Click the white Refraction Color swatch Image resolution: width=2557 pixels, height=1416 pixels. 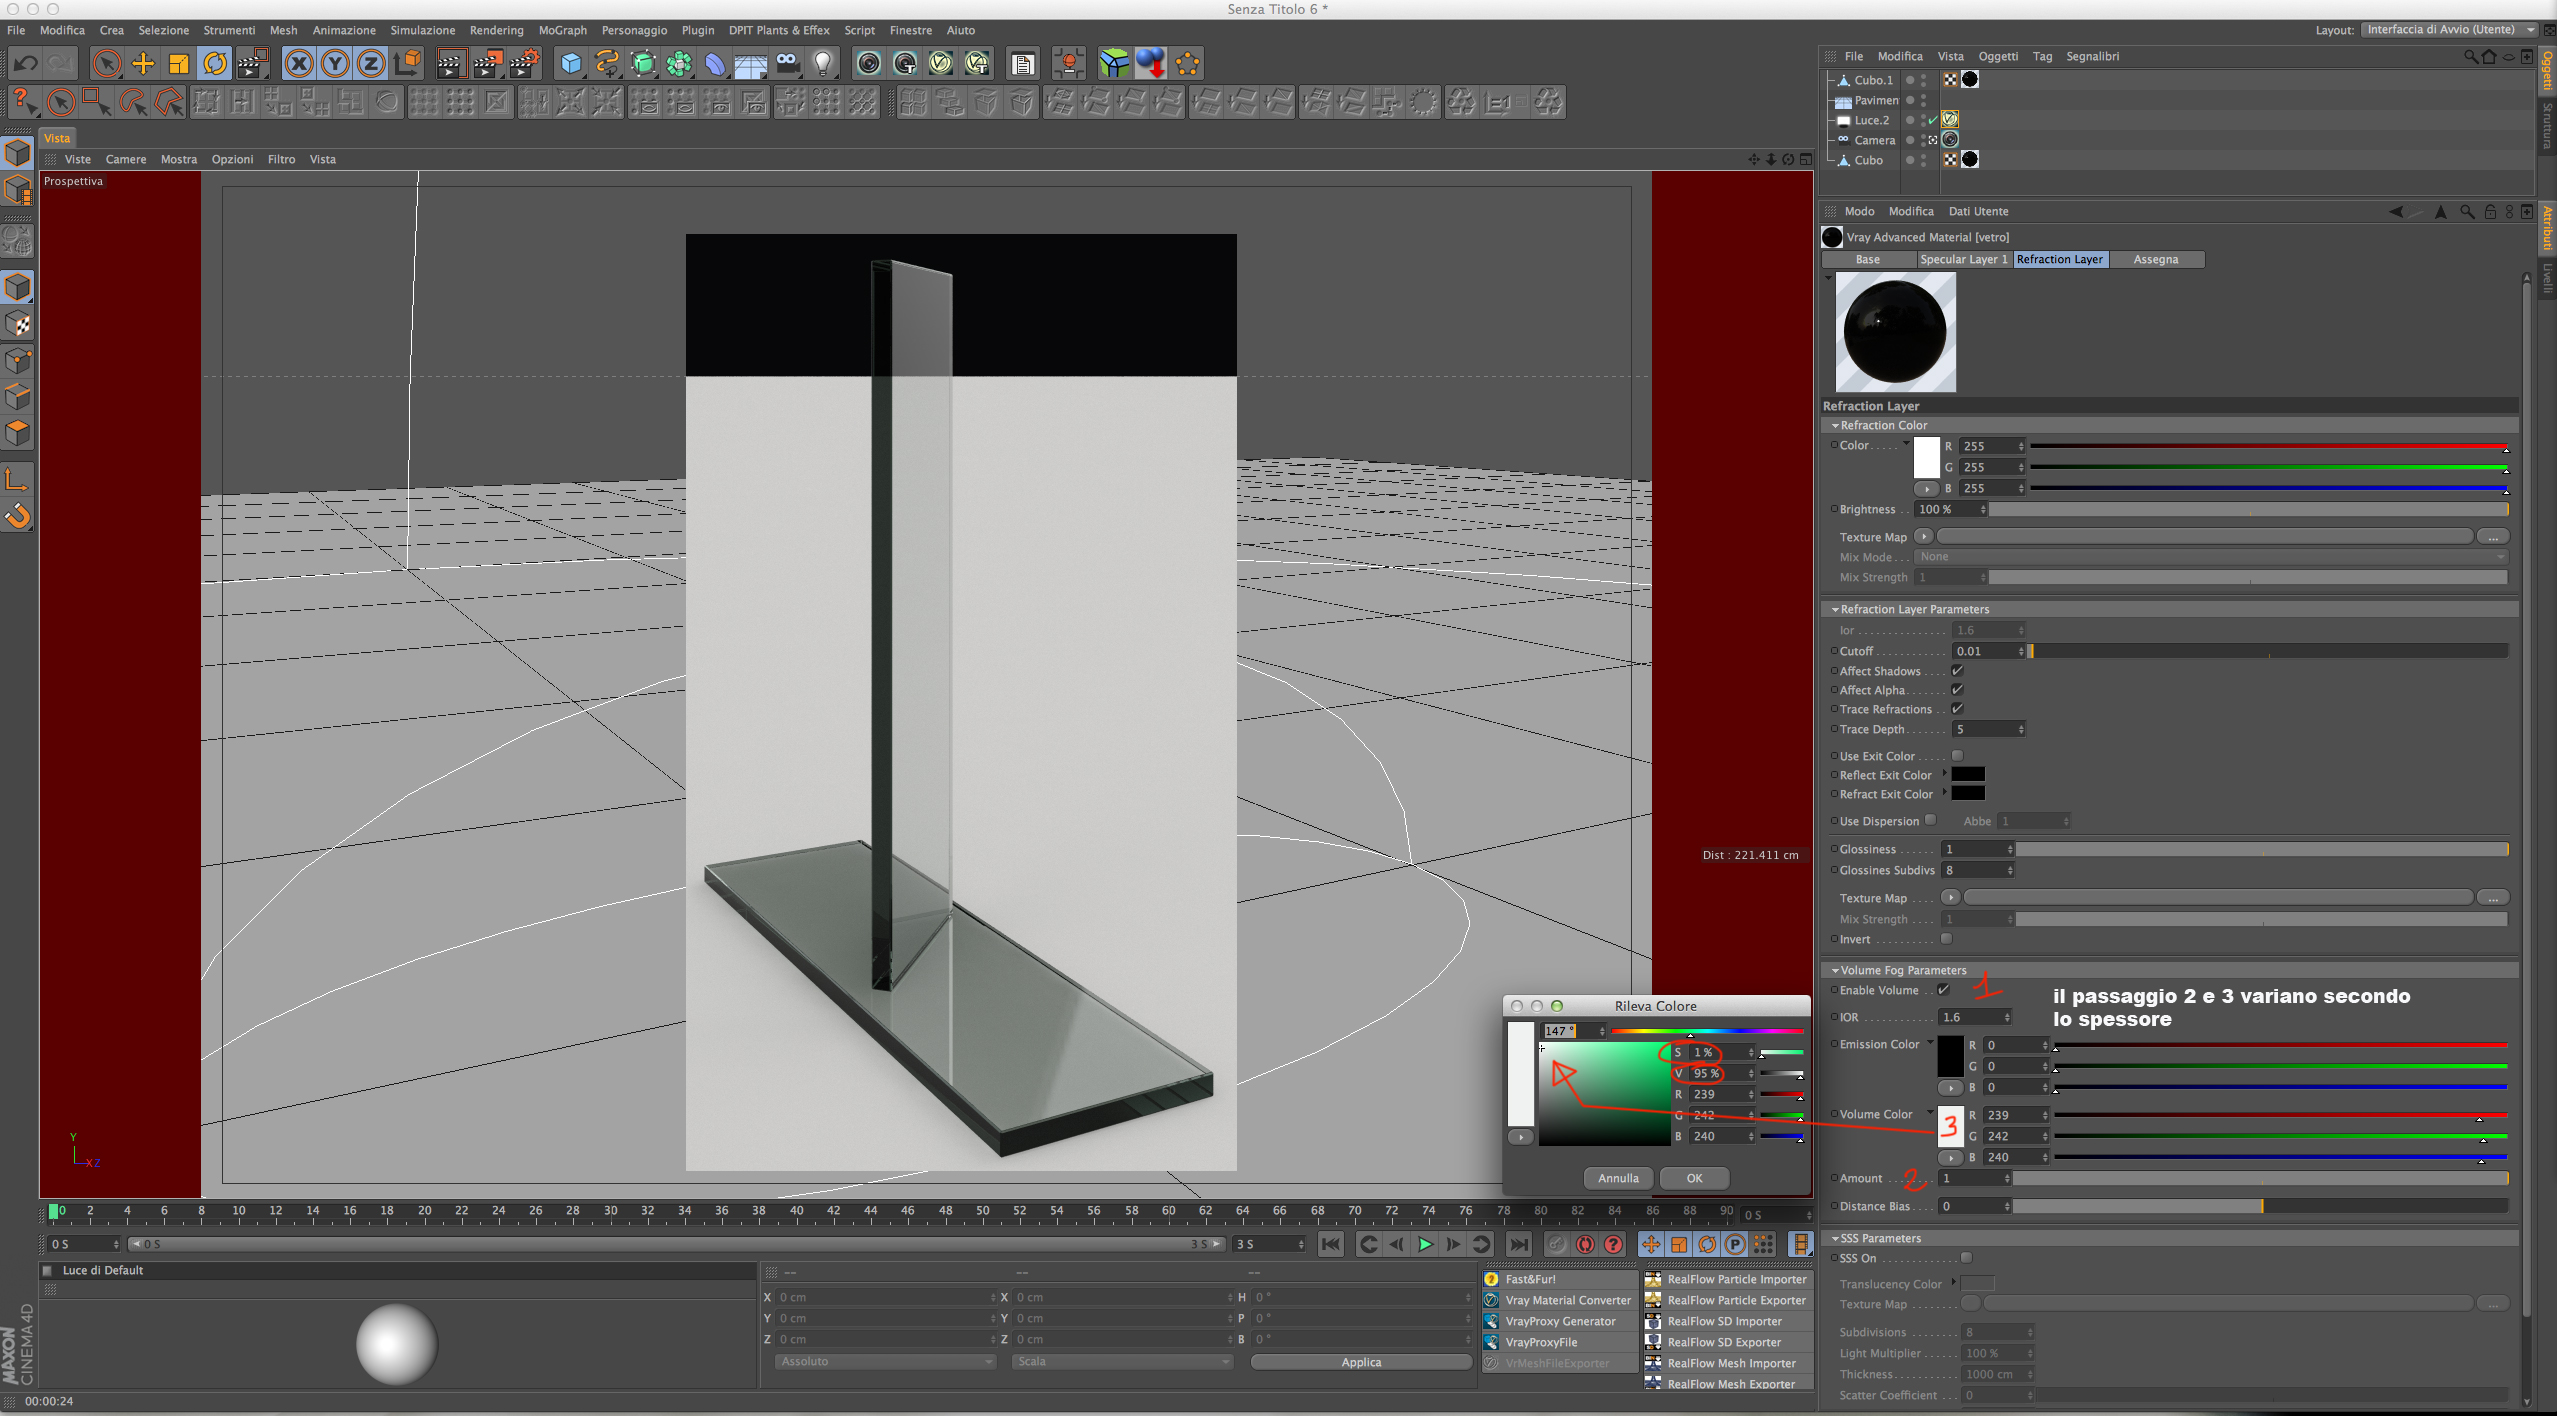pyautogui.click(x=1926, y=457)
